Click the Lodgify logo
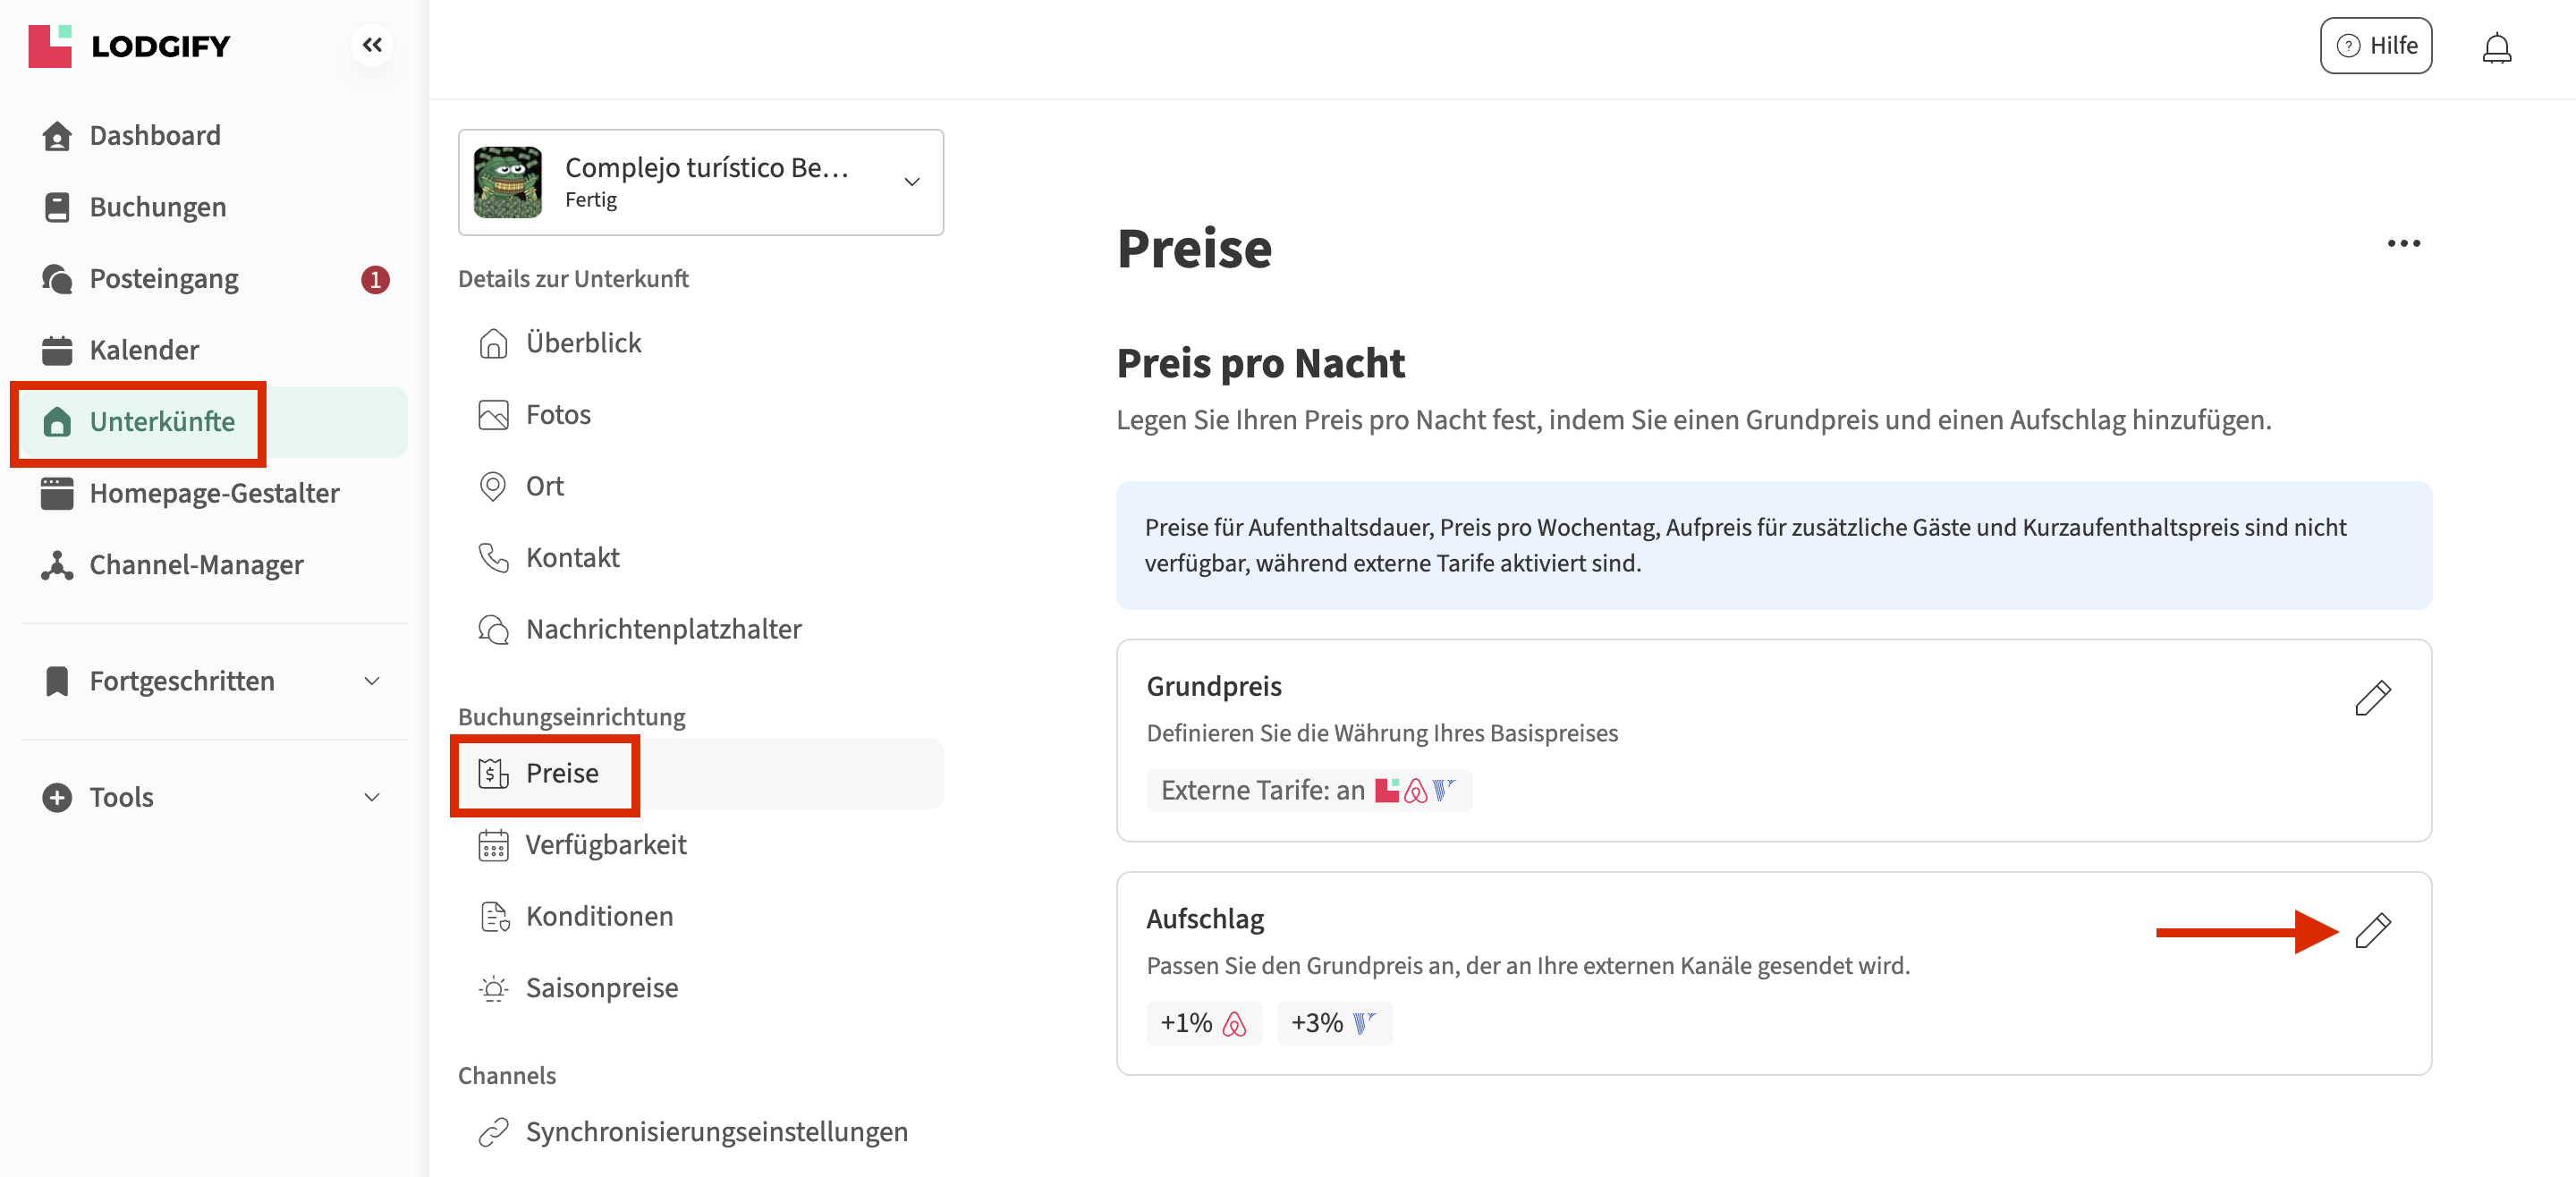 pyautogui.click(x=130, y=46)
